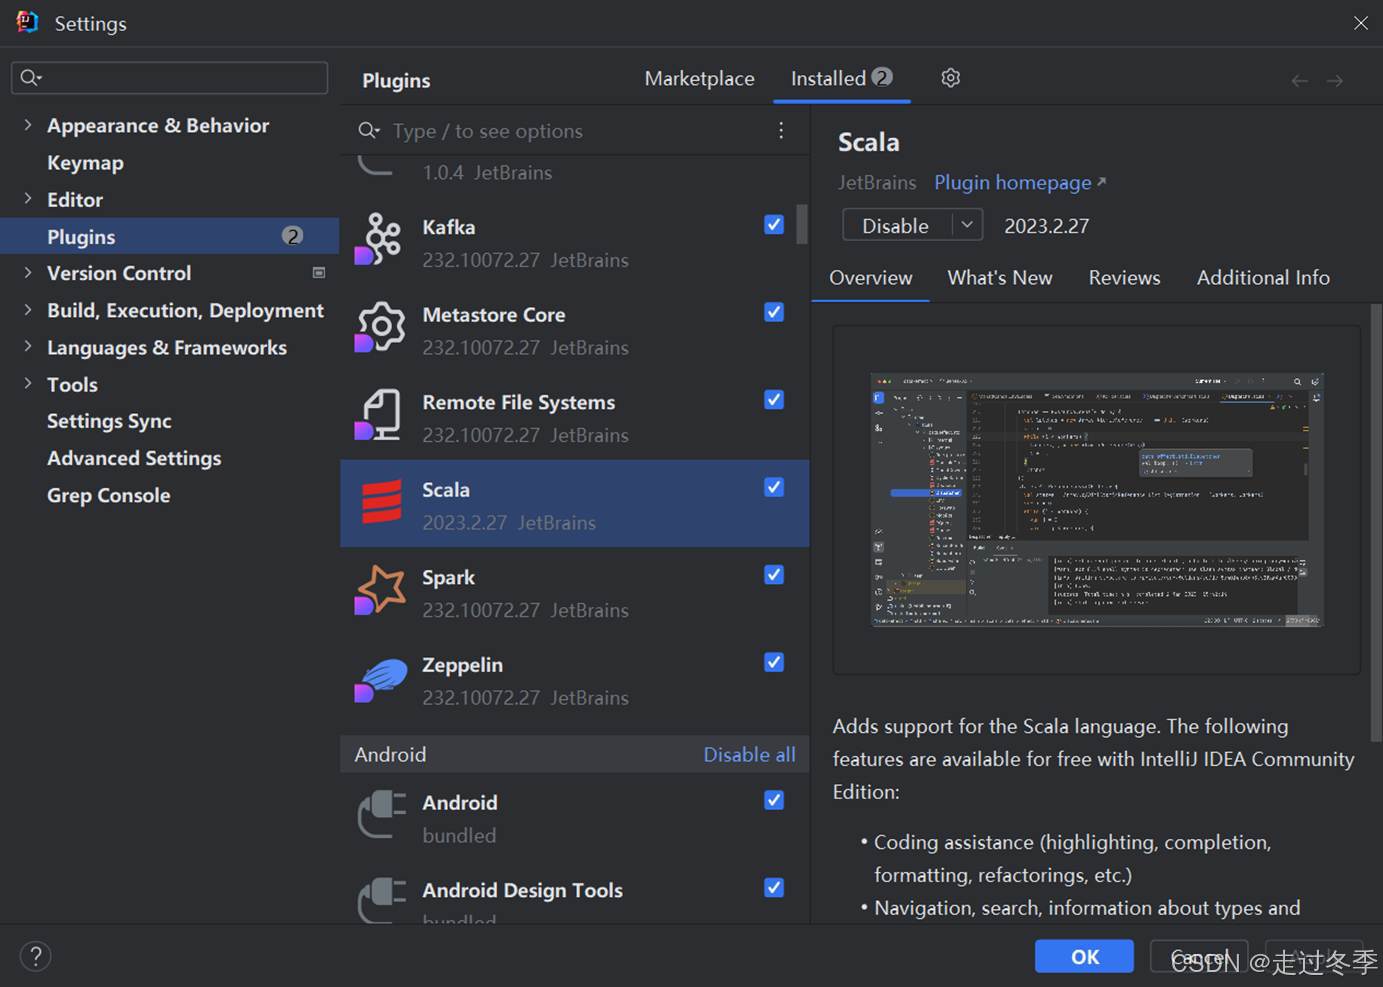1383x987 pixels.
Task: Click the Android group header label
Action: (390, 755)
